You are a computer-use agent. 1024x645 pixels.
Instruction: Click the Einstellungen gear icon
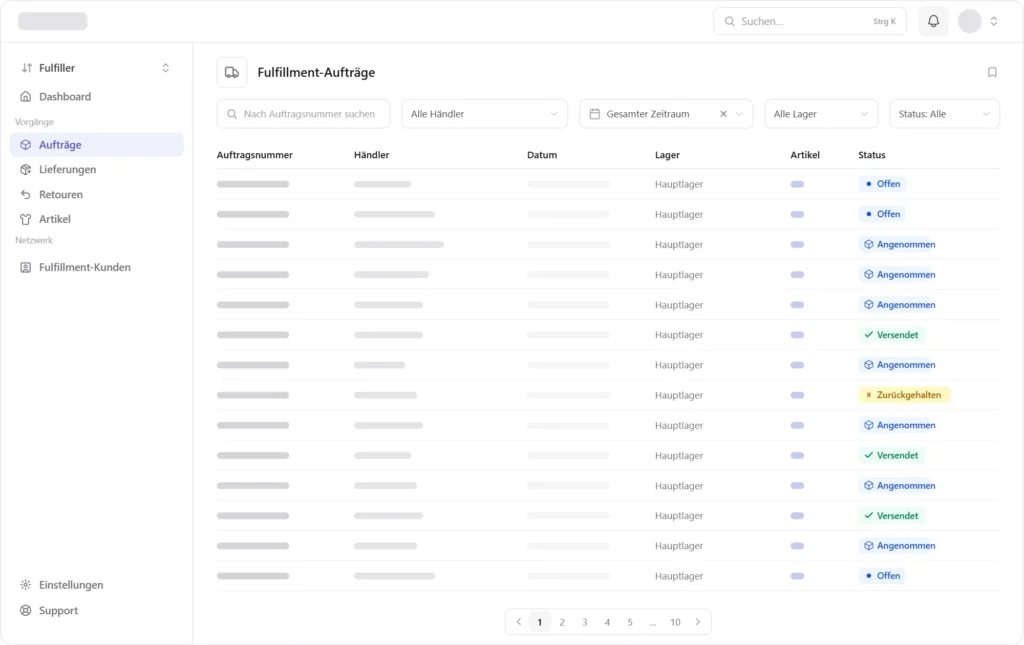25,585
